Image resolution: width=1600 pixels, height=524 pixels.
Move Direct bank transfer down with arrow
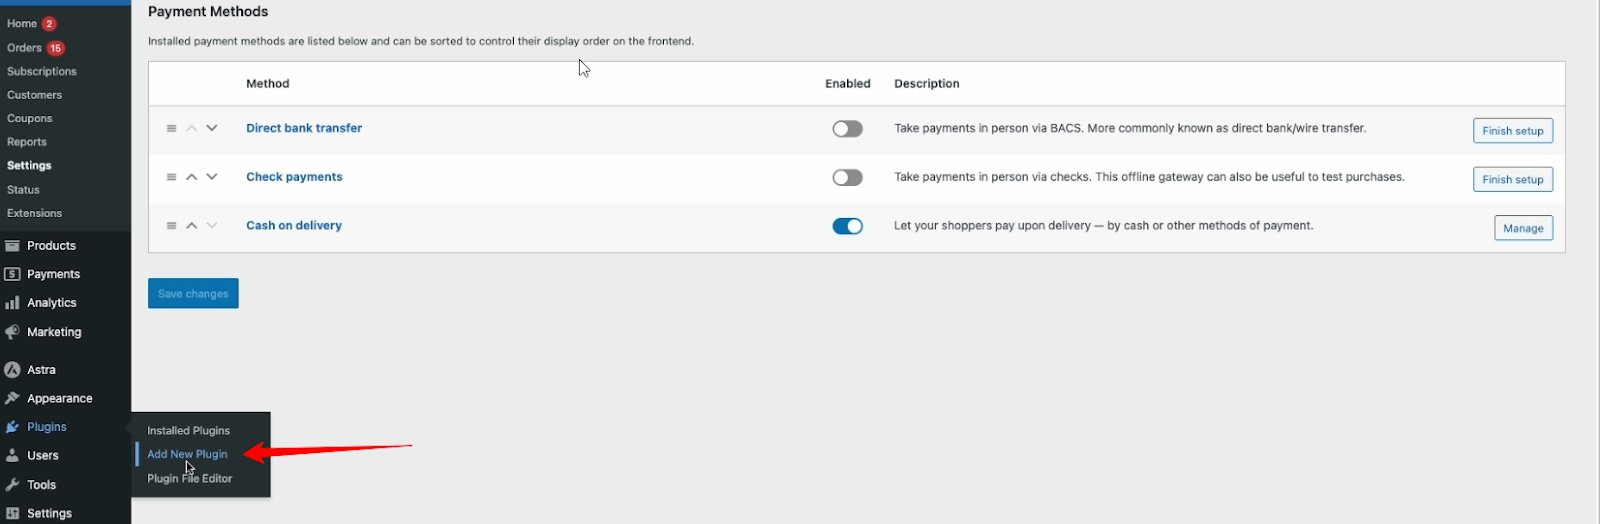[212, 128]
